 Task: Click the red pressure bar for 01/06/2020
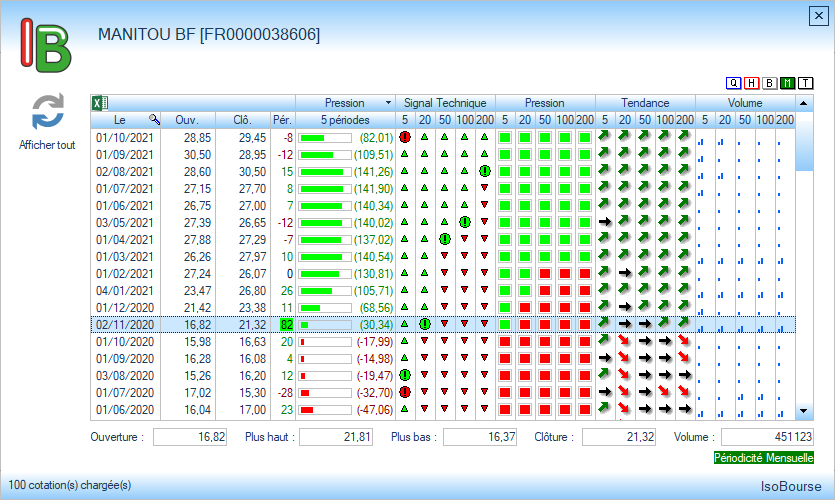point(325,410)
